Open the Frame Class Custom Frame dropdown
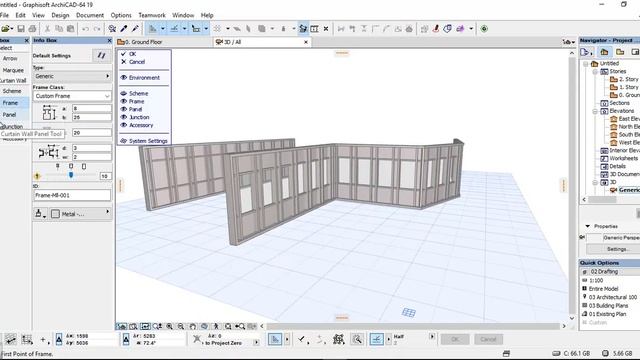 72,96
